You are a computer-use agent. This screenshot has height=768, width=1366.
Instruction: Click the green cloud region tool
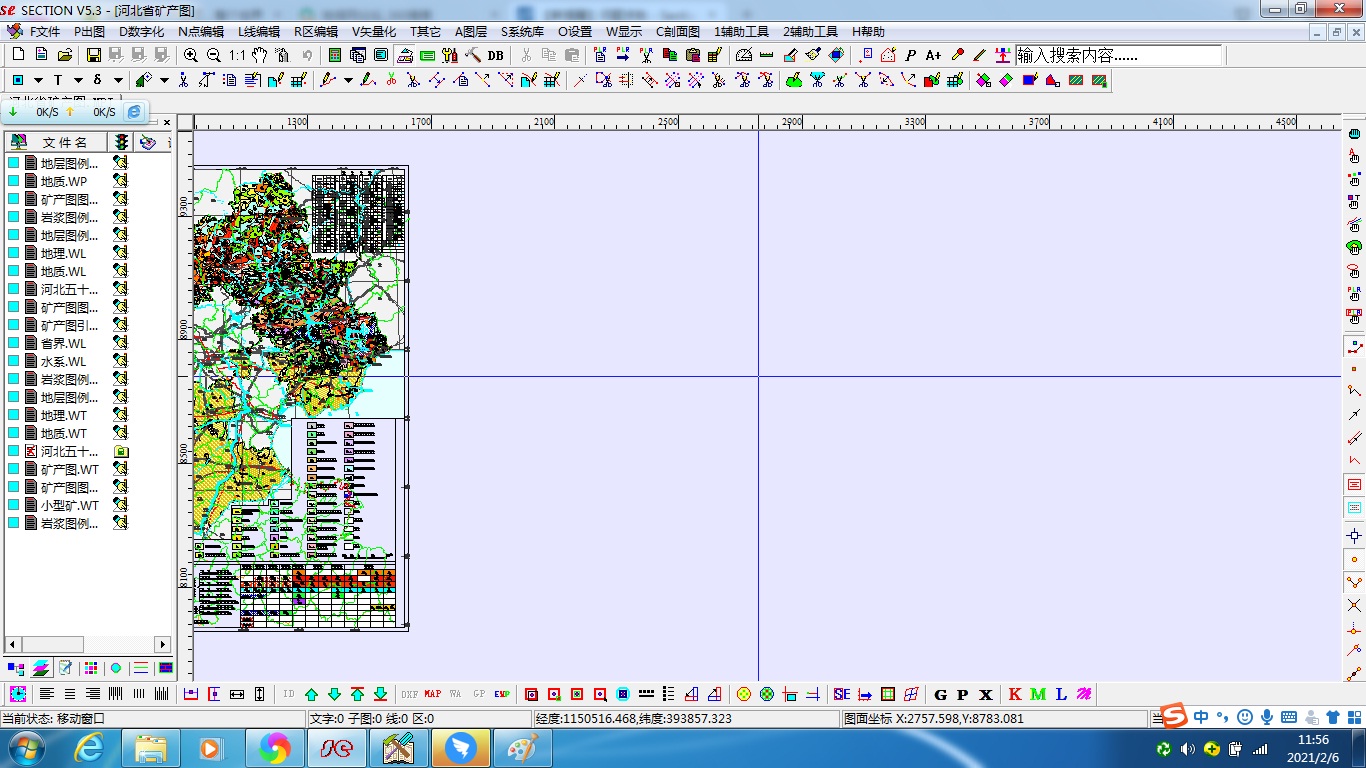[x=793, y=80]
